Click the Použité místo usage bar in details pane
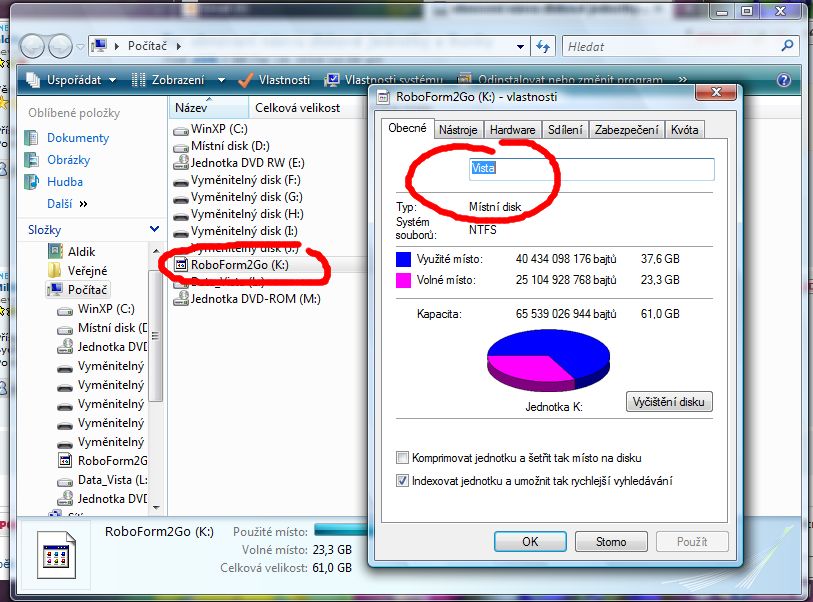The image size is (813, 602). tap(341, 530)
